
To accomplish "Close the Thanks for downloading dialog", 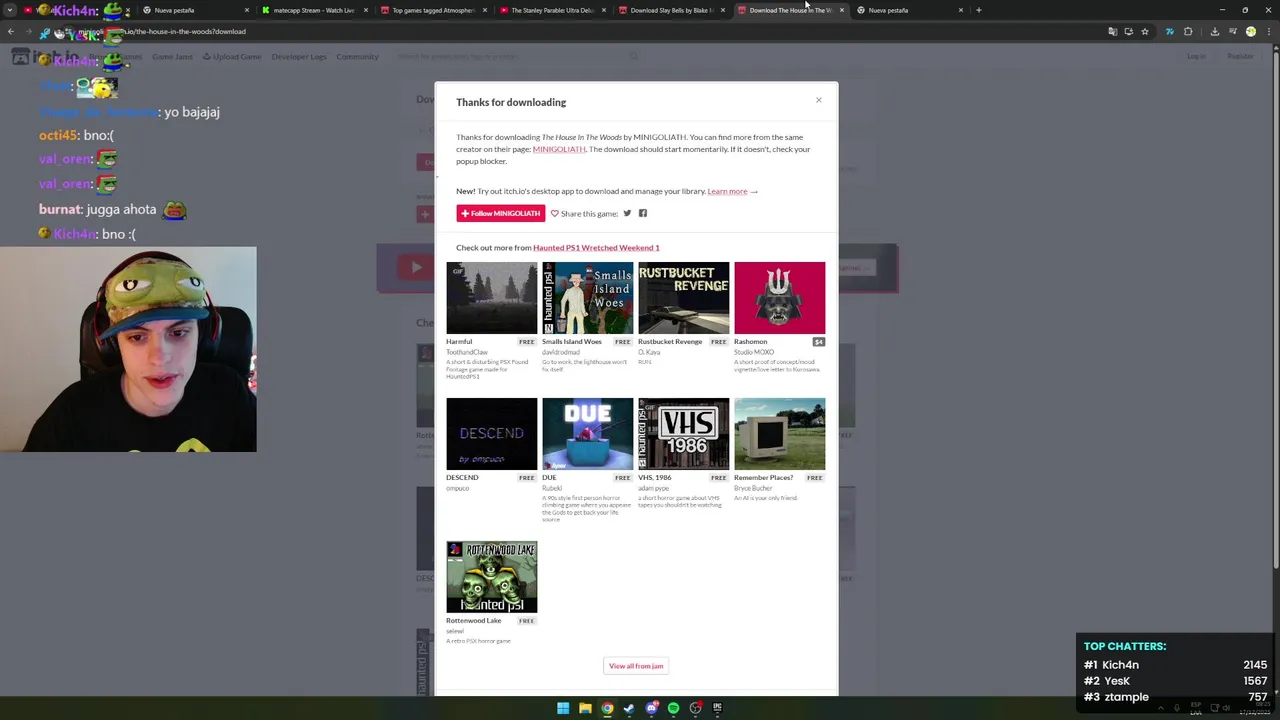I will click(x=818, y=100).
